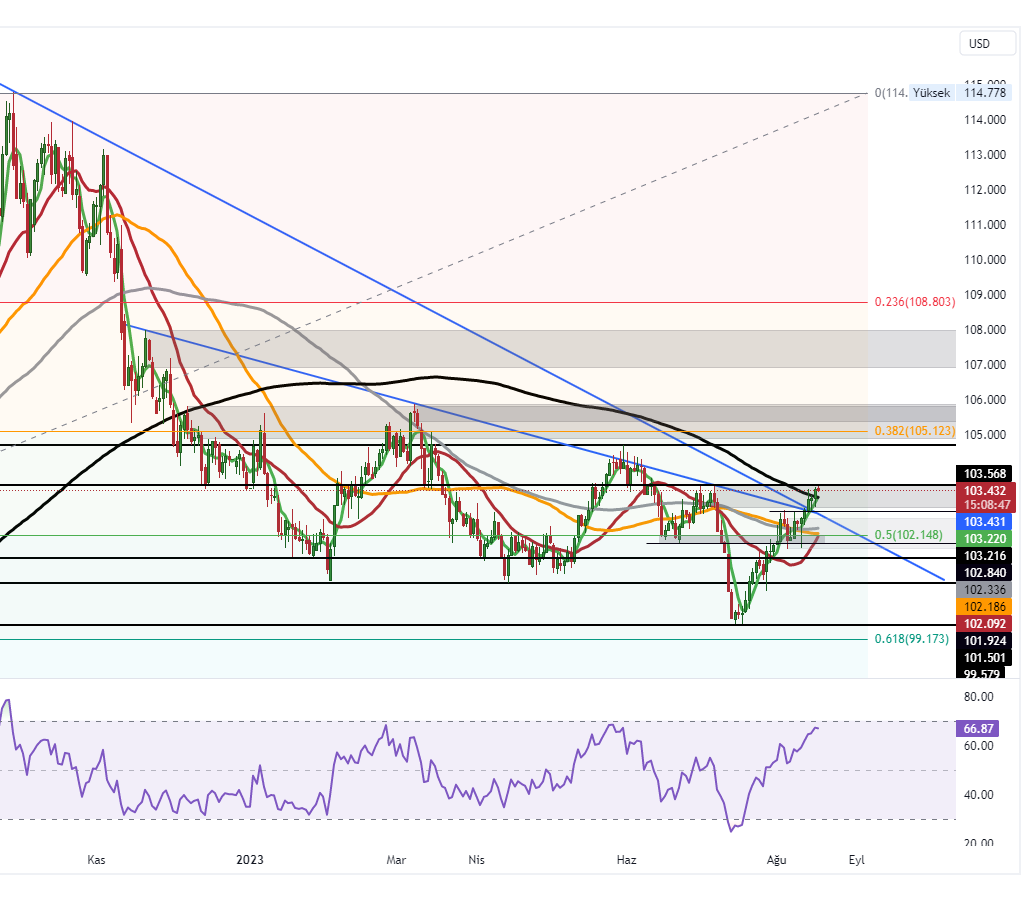Click the Yüksek 114.778 high price label
The height and width of the screenshot is (909, 1030).
962,93
